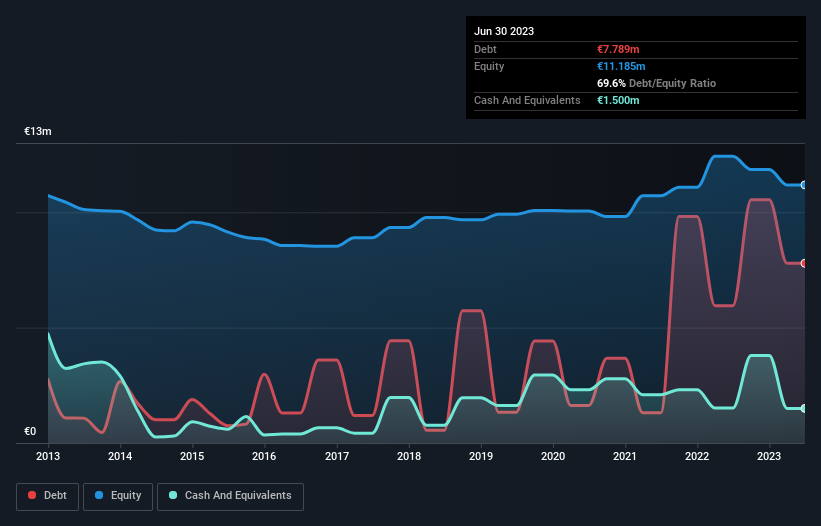Click the €0 y-axis label
821x526 pixels.
pos(30,431)
